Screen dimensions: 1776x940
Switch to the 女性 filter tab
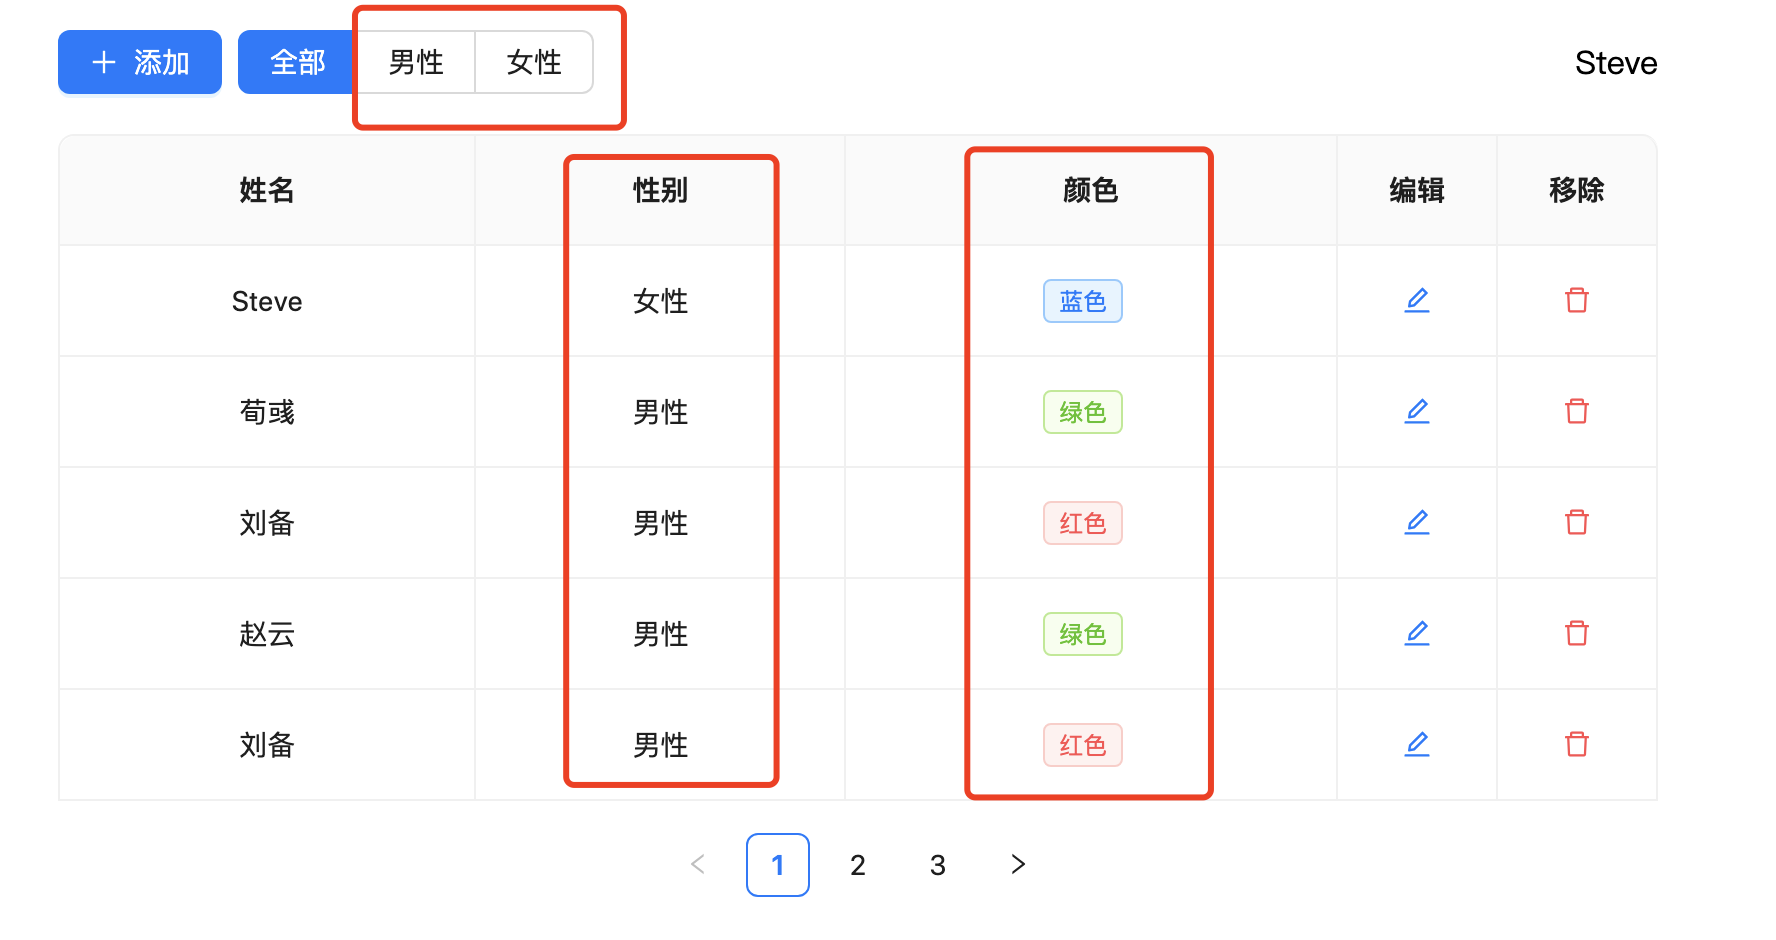tap(534, 62)
